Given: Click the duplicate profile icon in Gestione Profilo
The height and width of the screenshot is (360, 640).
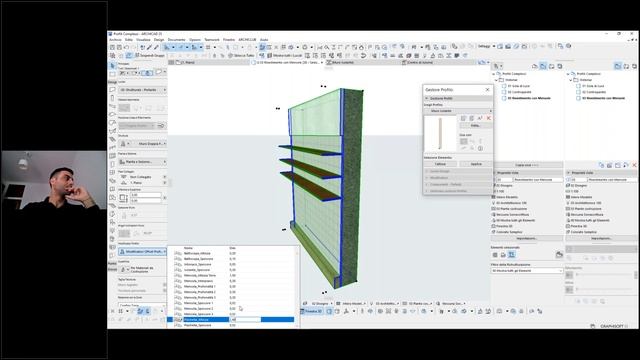Looking at the screenshot, I should [471, 118].
